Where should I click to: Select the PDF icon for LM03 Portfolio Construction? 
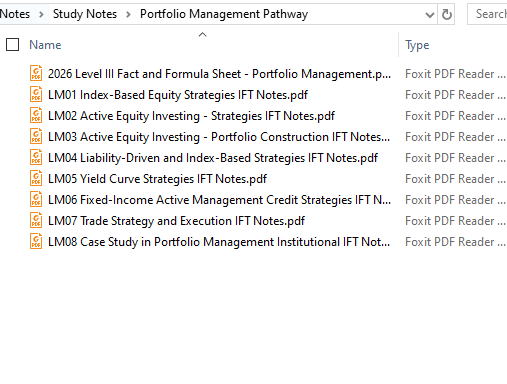pyautogui.click(x=36, y=137)
